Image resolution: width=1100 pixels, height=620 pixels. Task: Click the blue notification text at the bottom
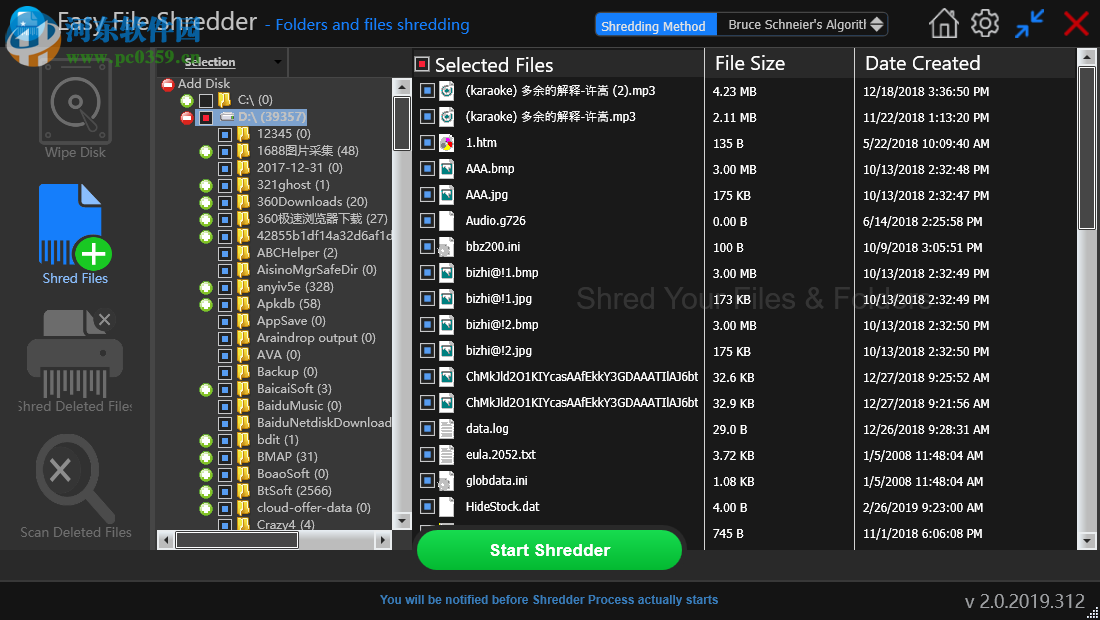pos(548,600)
